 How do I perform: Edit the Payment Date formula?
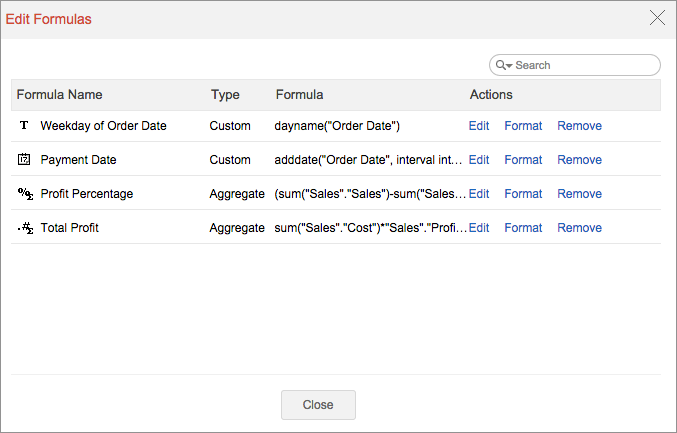[x=479, y=160]
